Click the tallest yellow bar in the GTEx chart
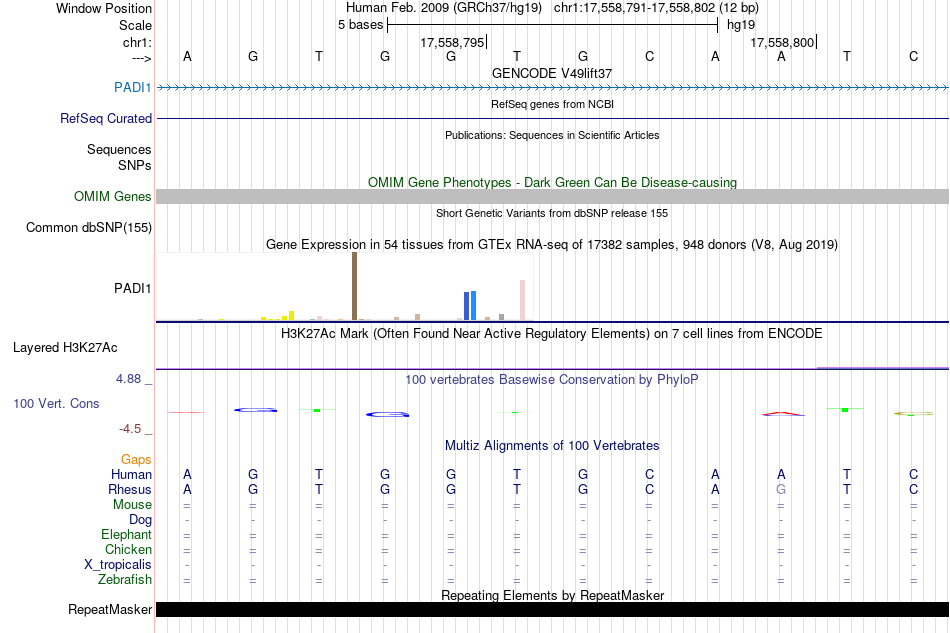Image resolution: width=950 pixels, height=633 pixels. tap(291, 316)
